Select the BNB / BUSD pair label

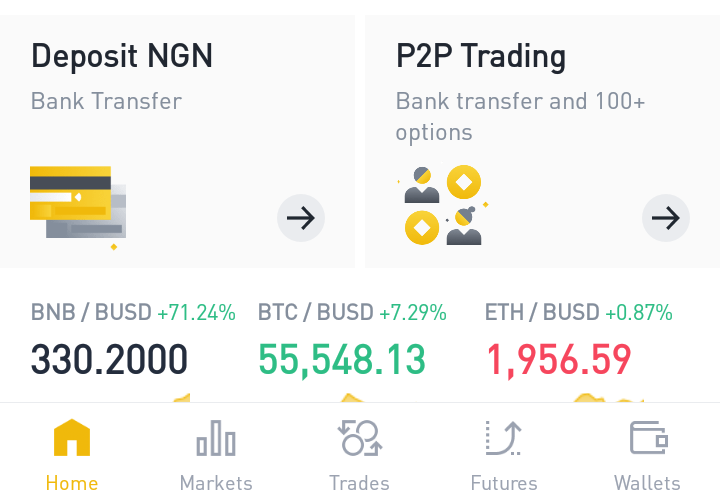pos(91,313)
